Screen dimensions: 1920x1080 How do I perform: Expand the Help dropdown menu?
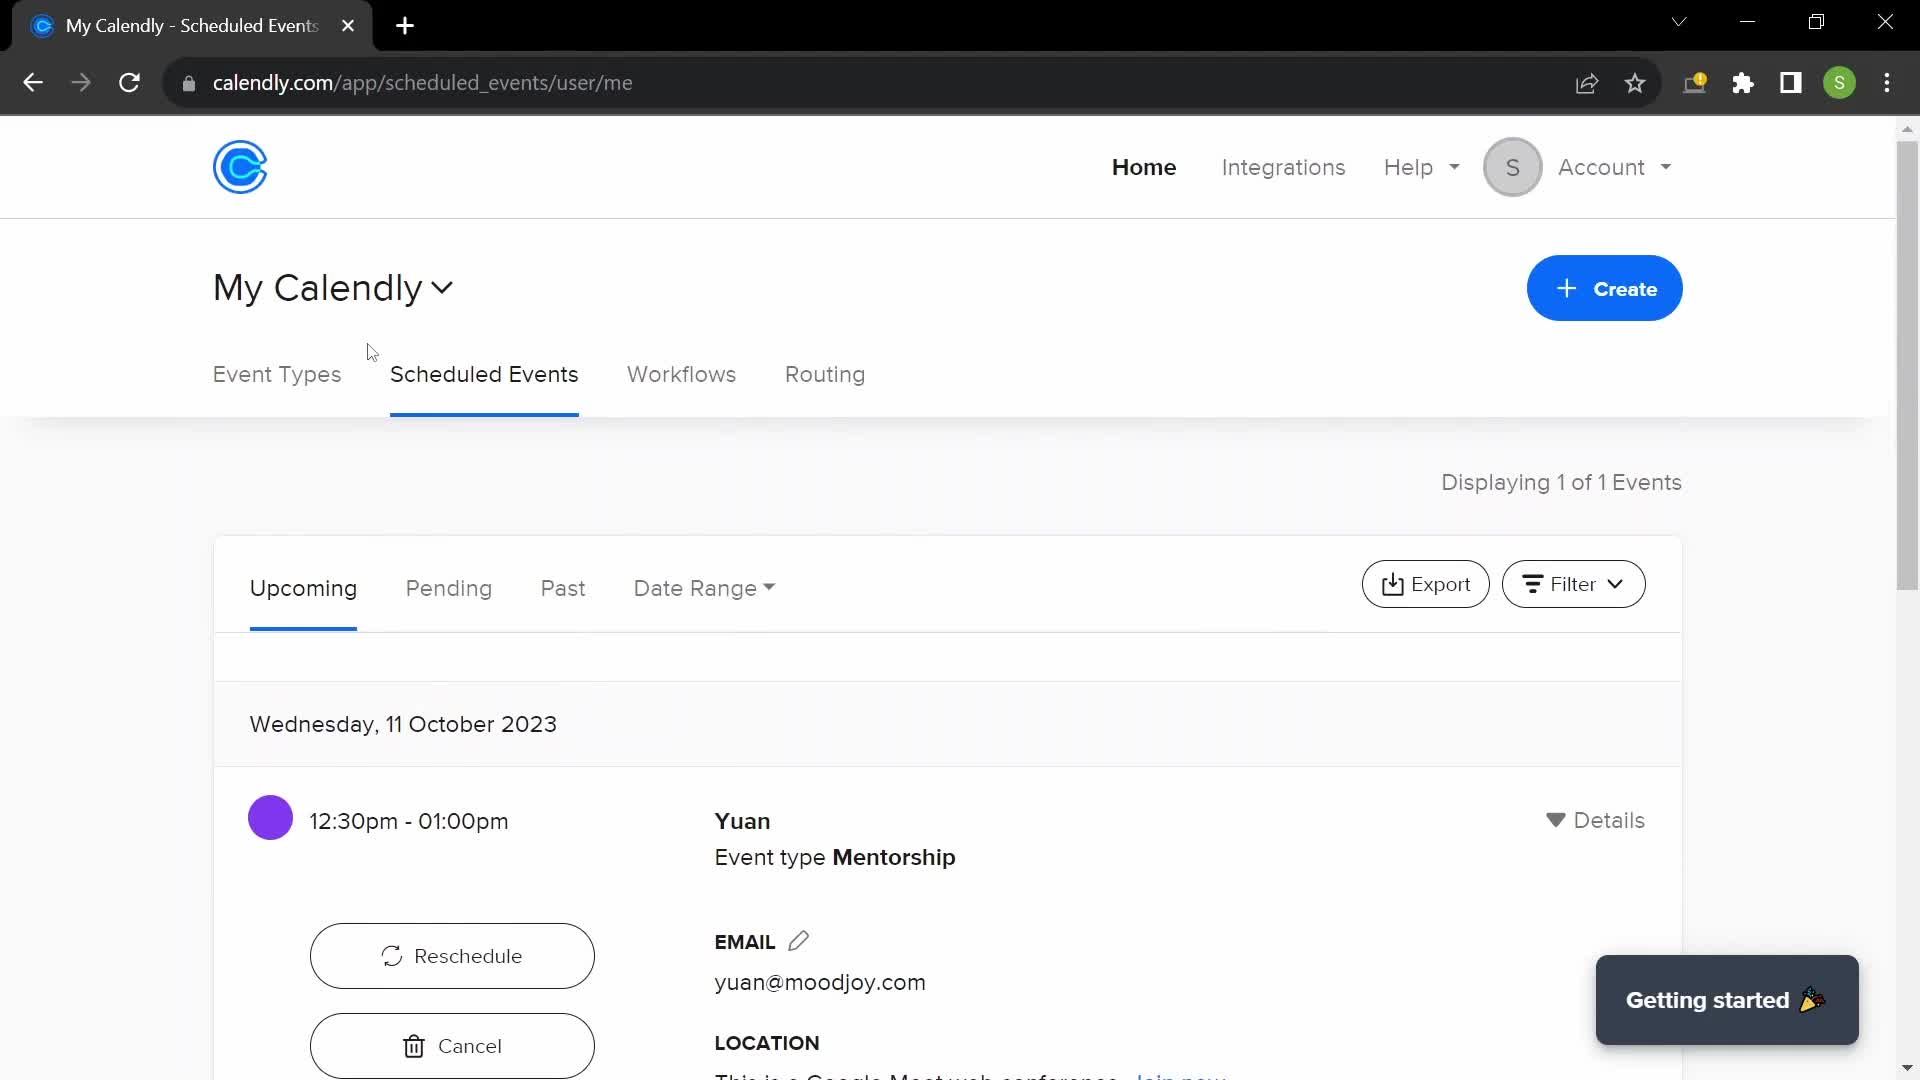[1422, 166]
